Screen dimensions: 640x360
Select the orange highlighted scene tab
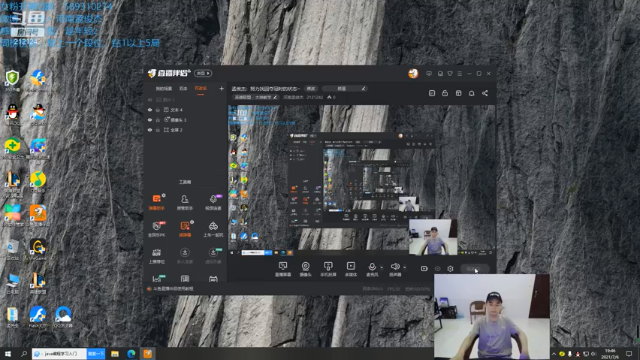(x=200, y=89)
